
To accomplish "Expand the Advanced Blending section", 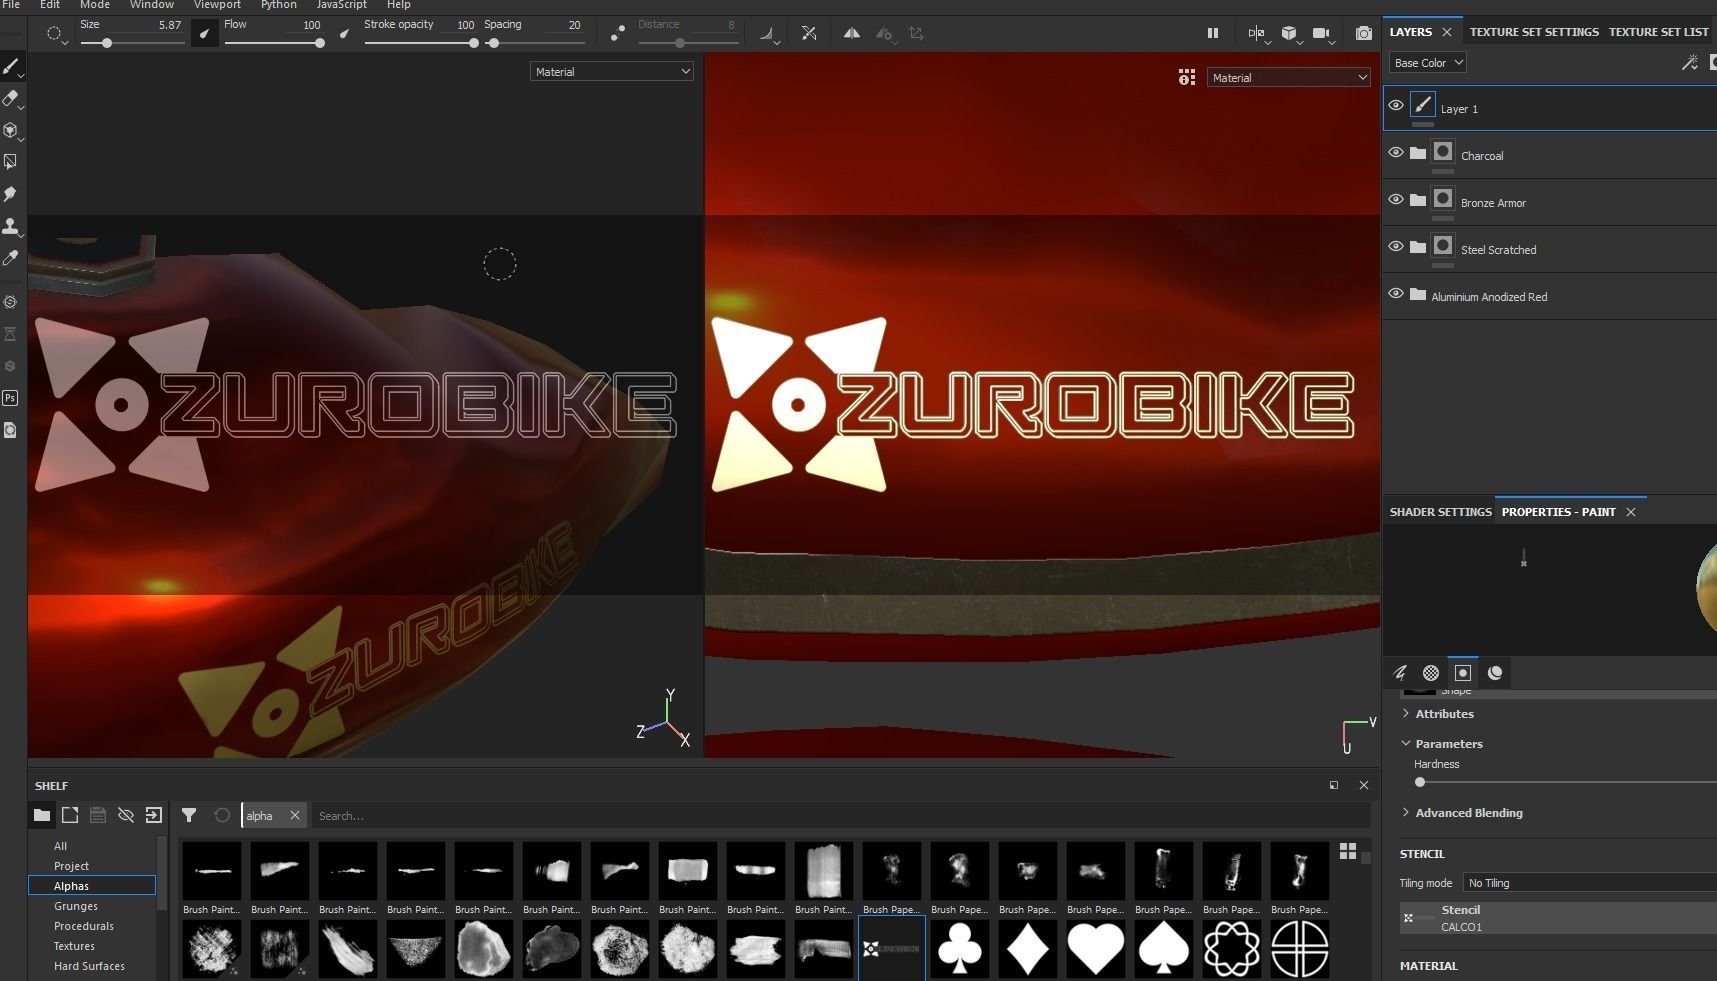I will (1463, 813).
